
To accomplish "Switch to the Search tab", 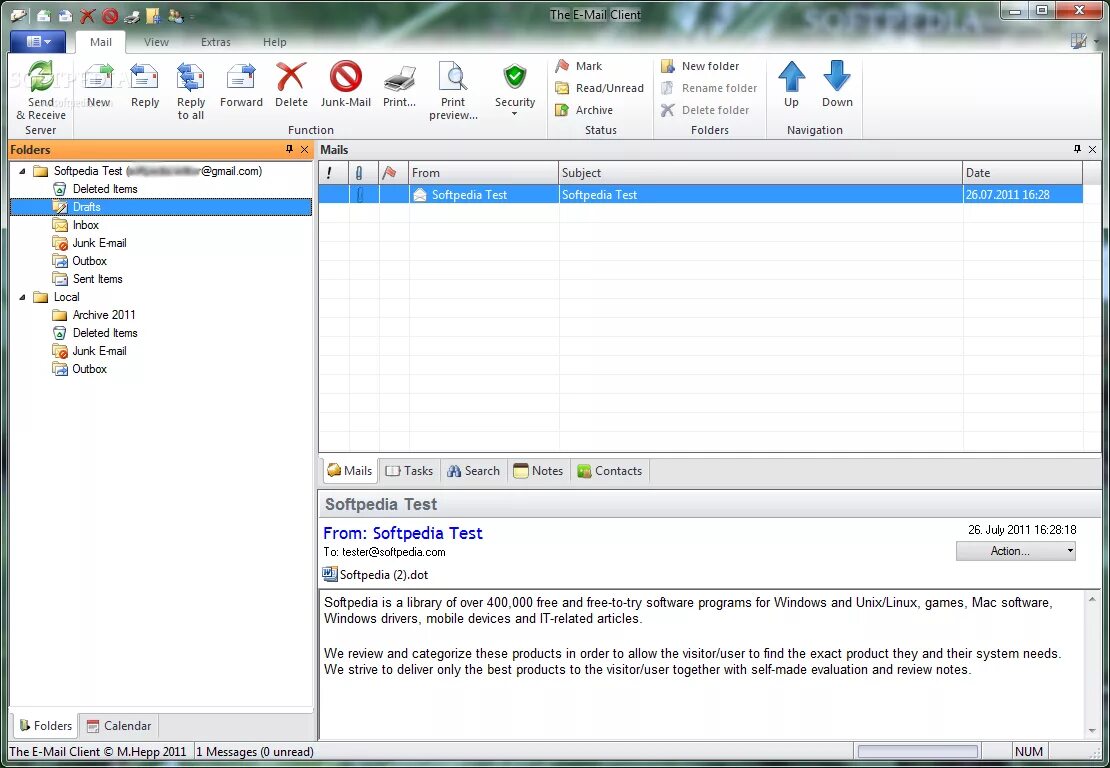I will point(473,471).
